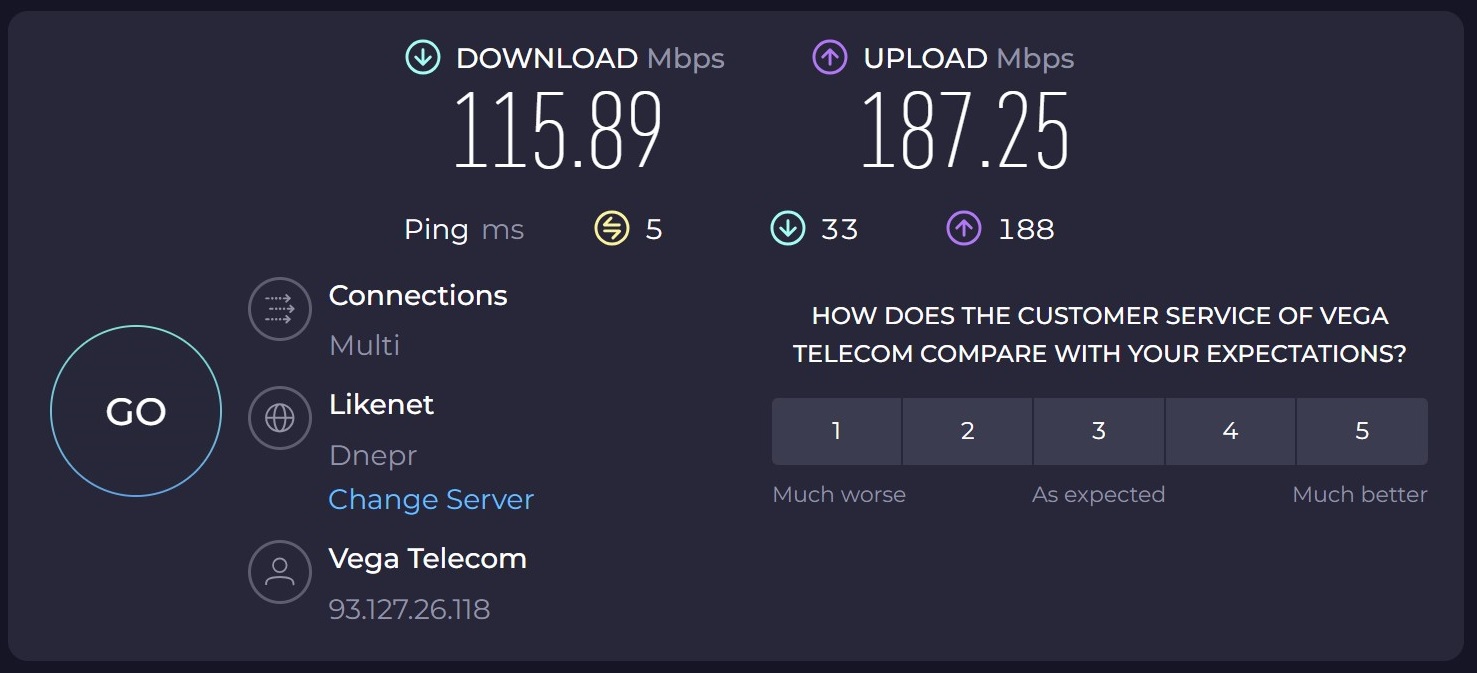
Task: Rate customer service as 1, Much worse
Action: [836, 431]
